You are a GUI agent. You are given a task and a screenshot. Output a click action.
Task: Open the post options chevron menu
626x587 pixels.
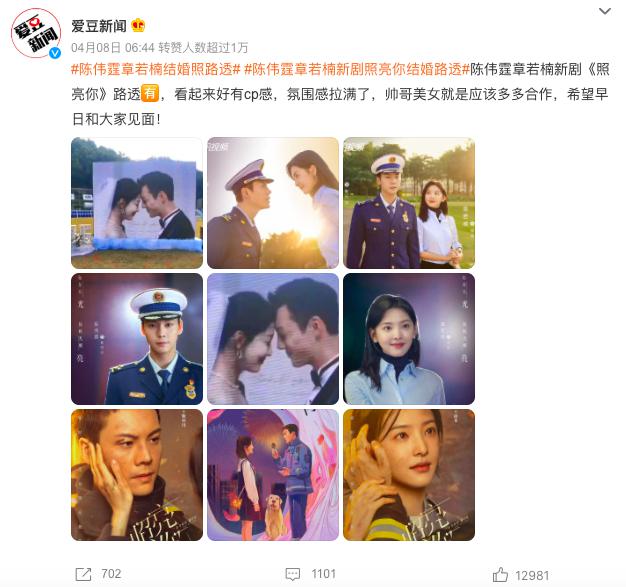click(605, 12)
